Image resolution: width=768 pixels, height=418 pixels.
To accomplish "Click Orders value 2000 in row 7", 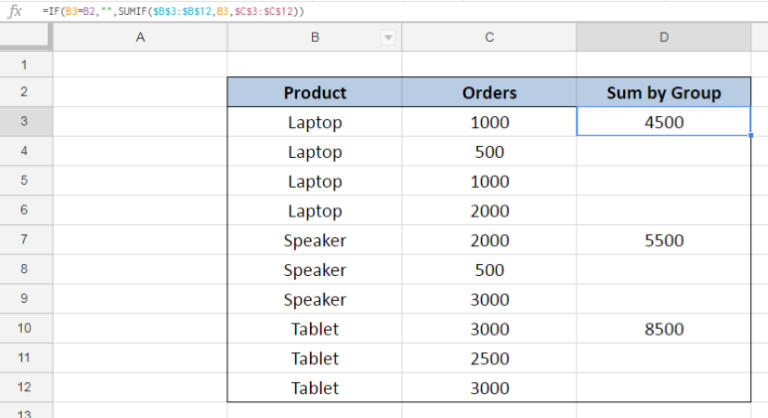I will [489, 240].
